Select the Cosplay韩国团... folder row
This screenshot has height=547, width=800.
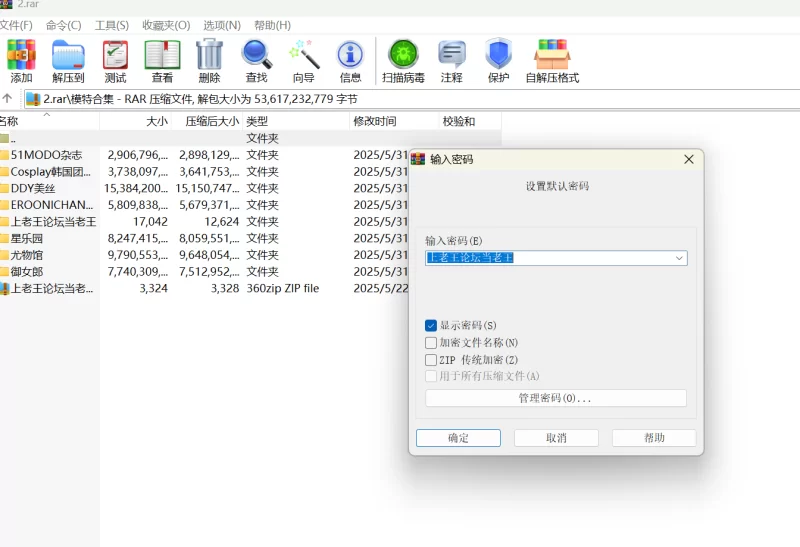coord(204,172)
